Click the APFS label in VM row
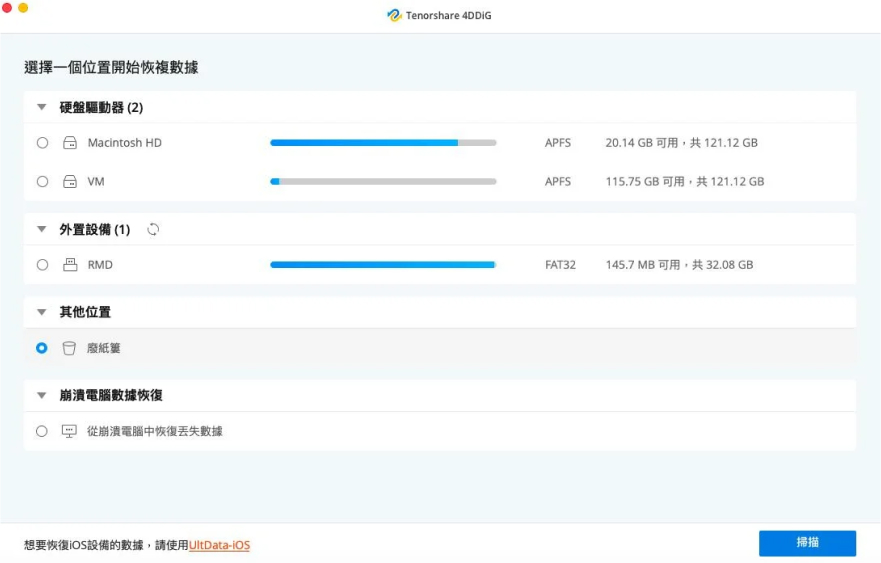 click(558, 181)
